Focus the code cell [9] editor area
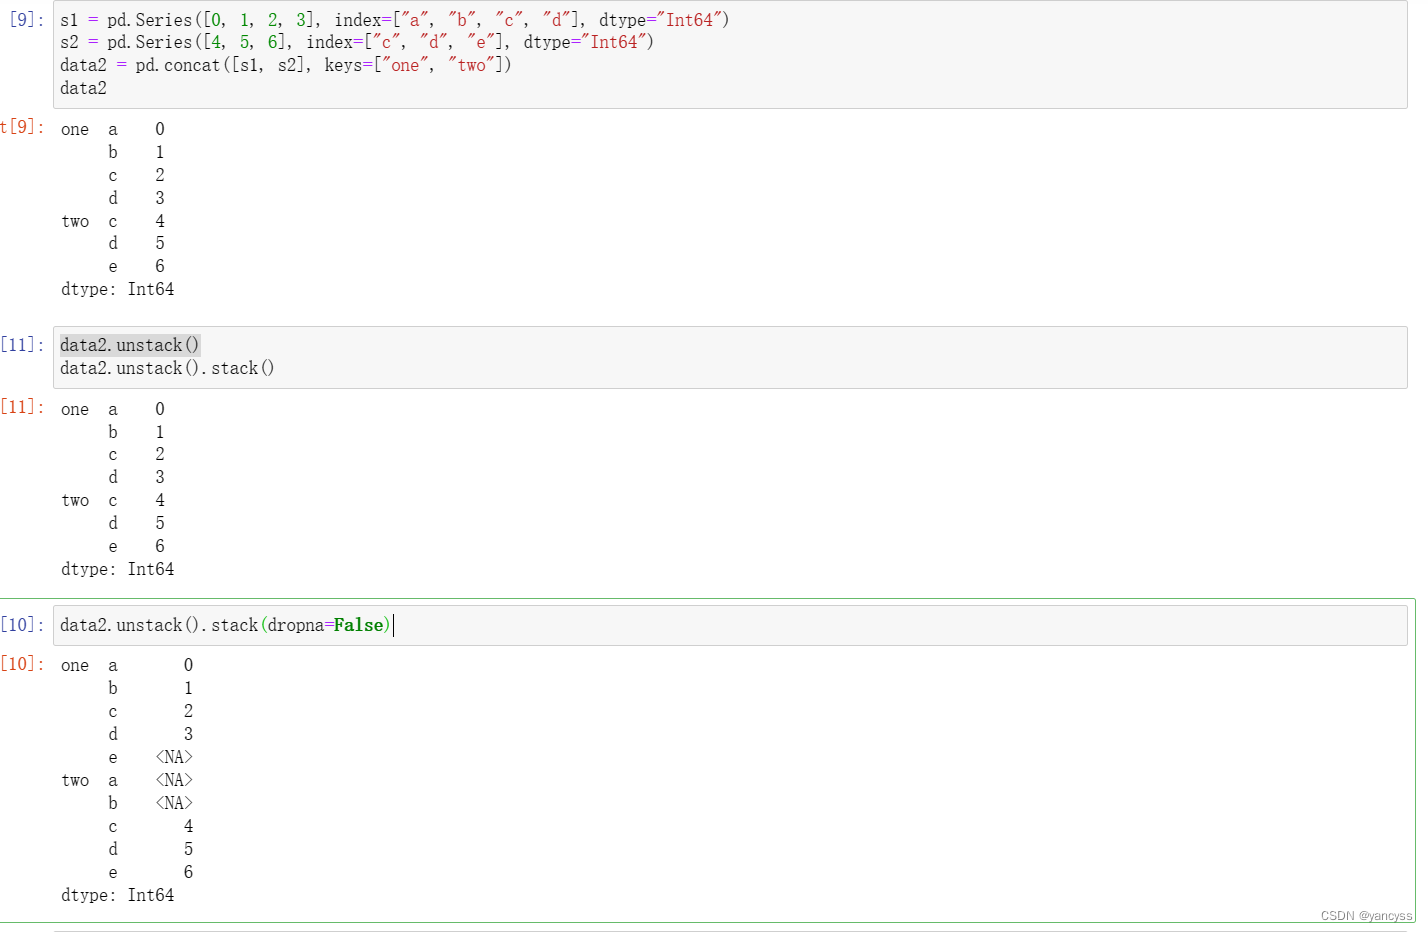The width and height of the screenshot is (1428, 932). (x=730, y=54)
